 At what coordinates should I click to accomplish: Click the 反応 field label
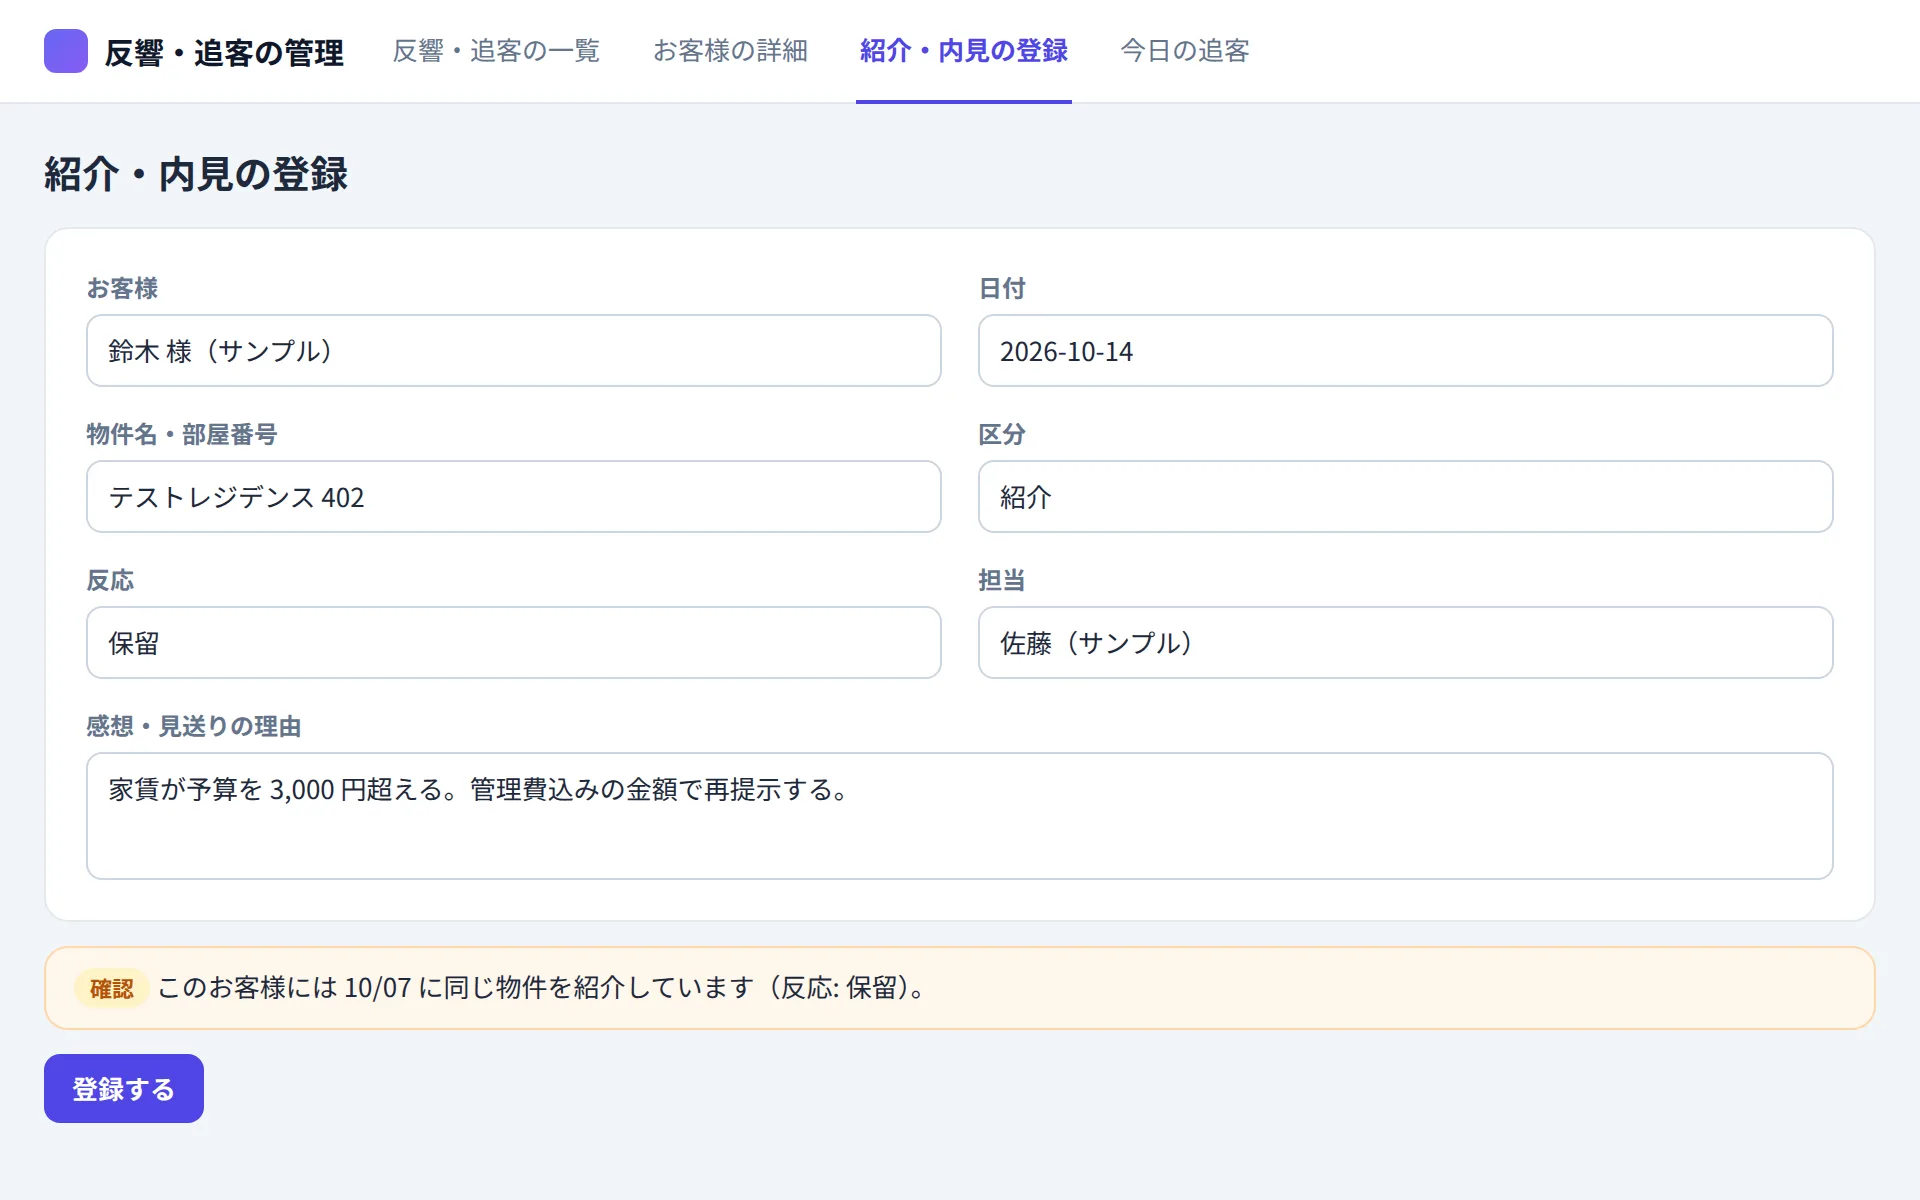(110, 580)
